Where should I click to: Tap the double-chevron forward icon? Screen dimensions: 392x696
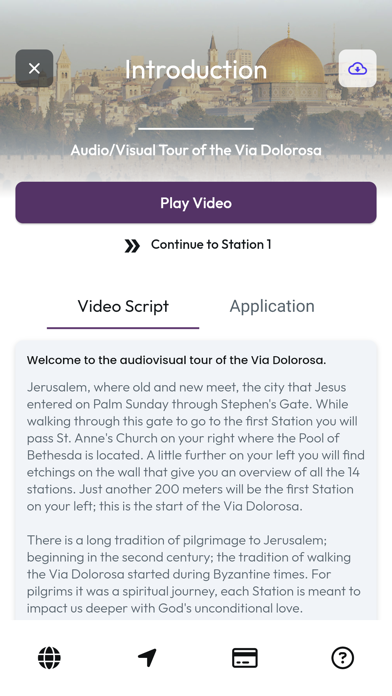pos(132,245)
